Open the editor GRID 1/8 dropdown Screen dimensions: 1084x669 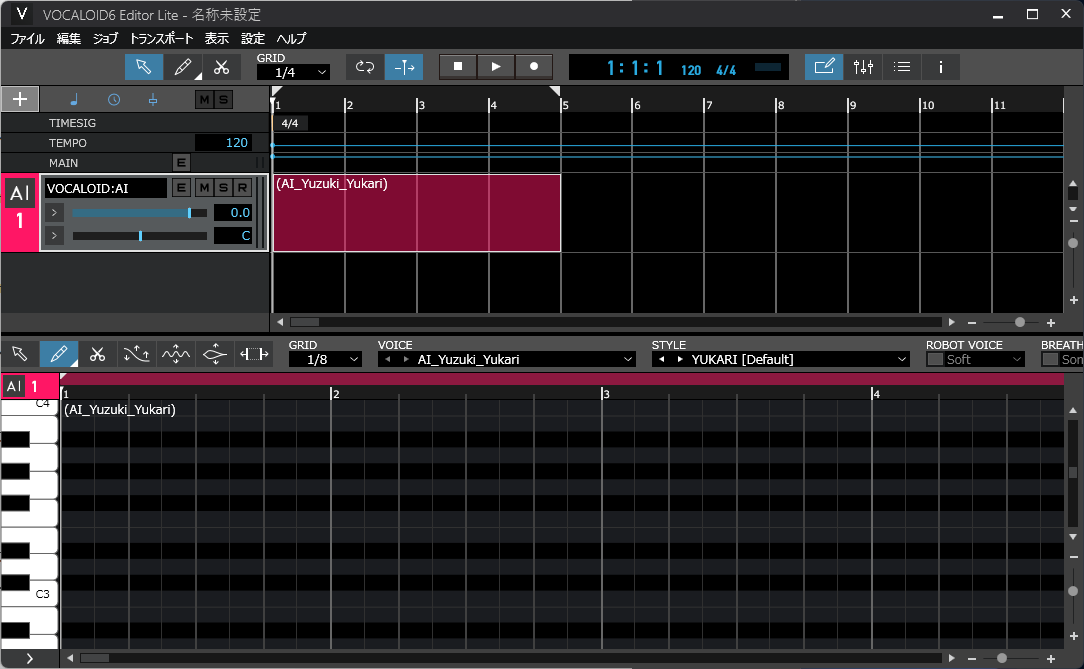325,359
